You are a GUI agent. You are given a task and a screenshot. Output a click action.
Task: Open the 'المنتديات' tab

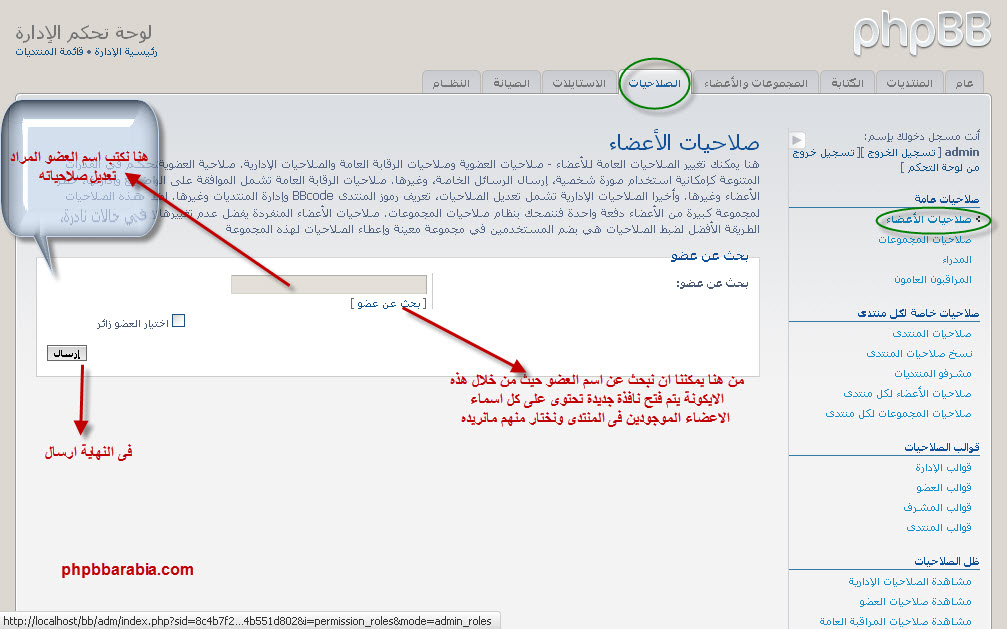[909, 83]
